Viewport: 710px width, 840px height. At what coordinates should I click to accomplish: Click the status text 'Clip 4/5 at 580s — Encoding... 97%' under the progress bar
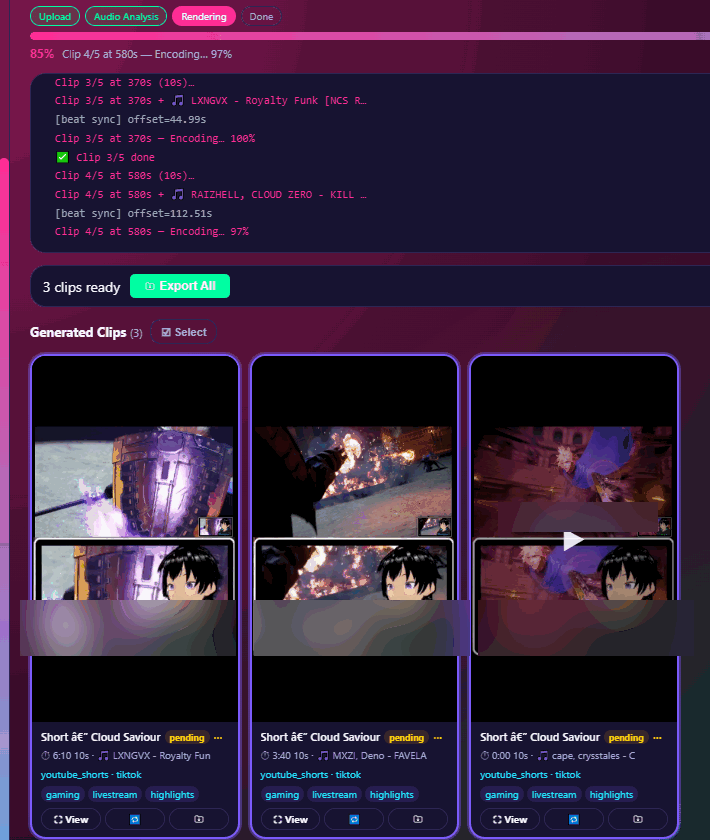(x=147, y=54)
